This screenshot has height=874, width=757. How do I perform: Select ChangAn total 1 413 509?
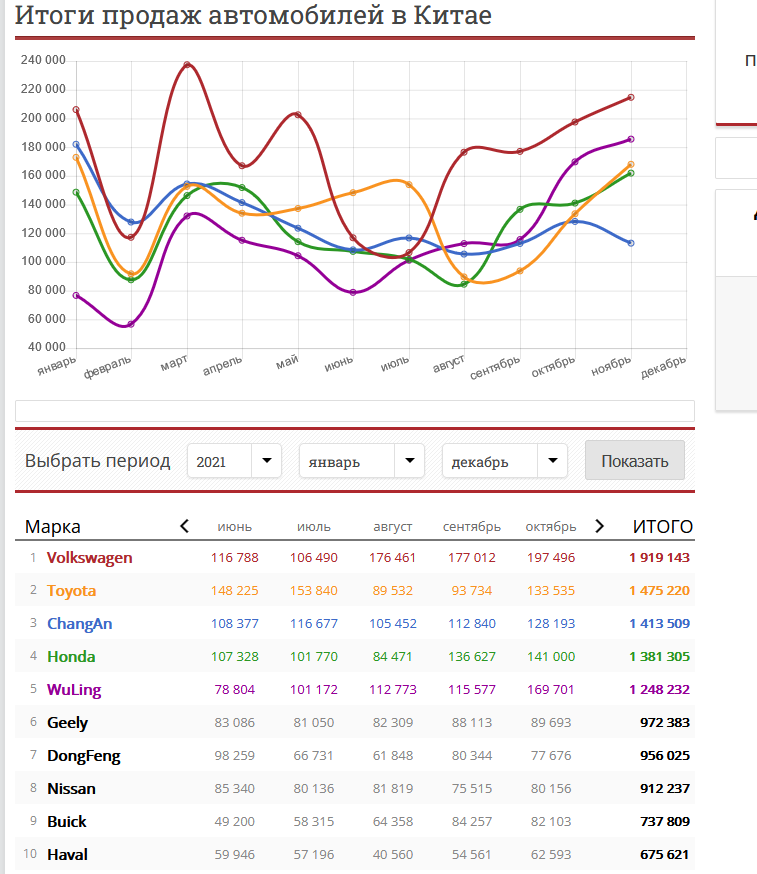(x=659, y=623)
